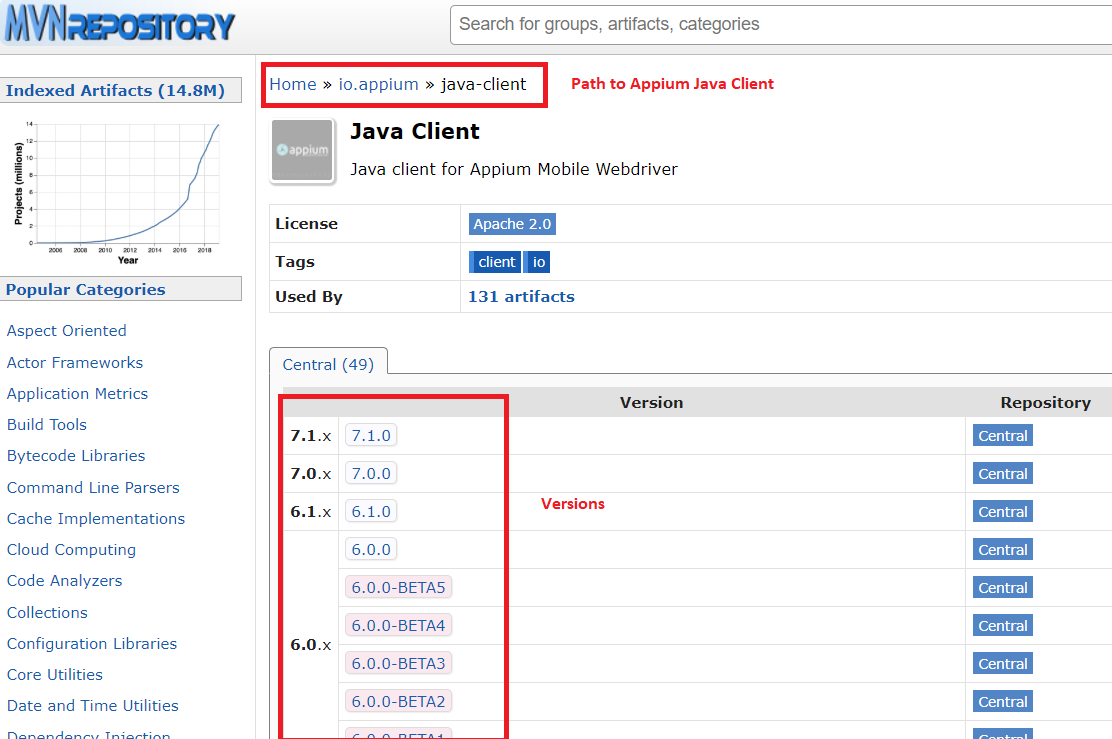Click Central repository for 6.0.0-BETA4

coord(1002,626)
